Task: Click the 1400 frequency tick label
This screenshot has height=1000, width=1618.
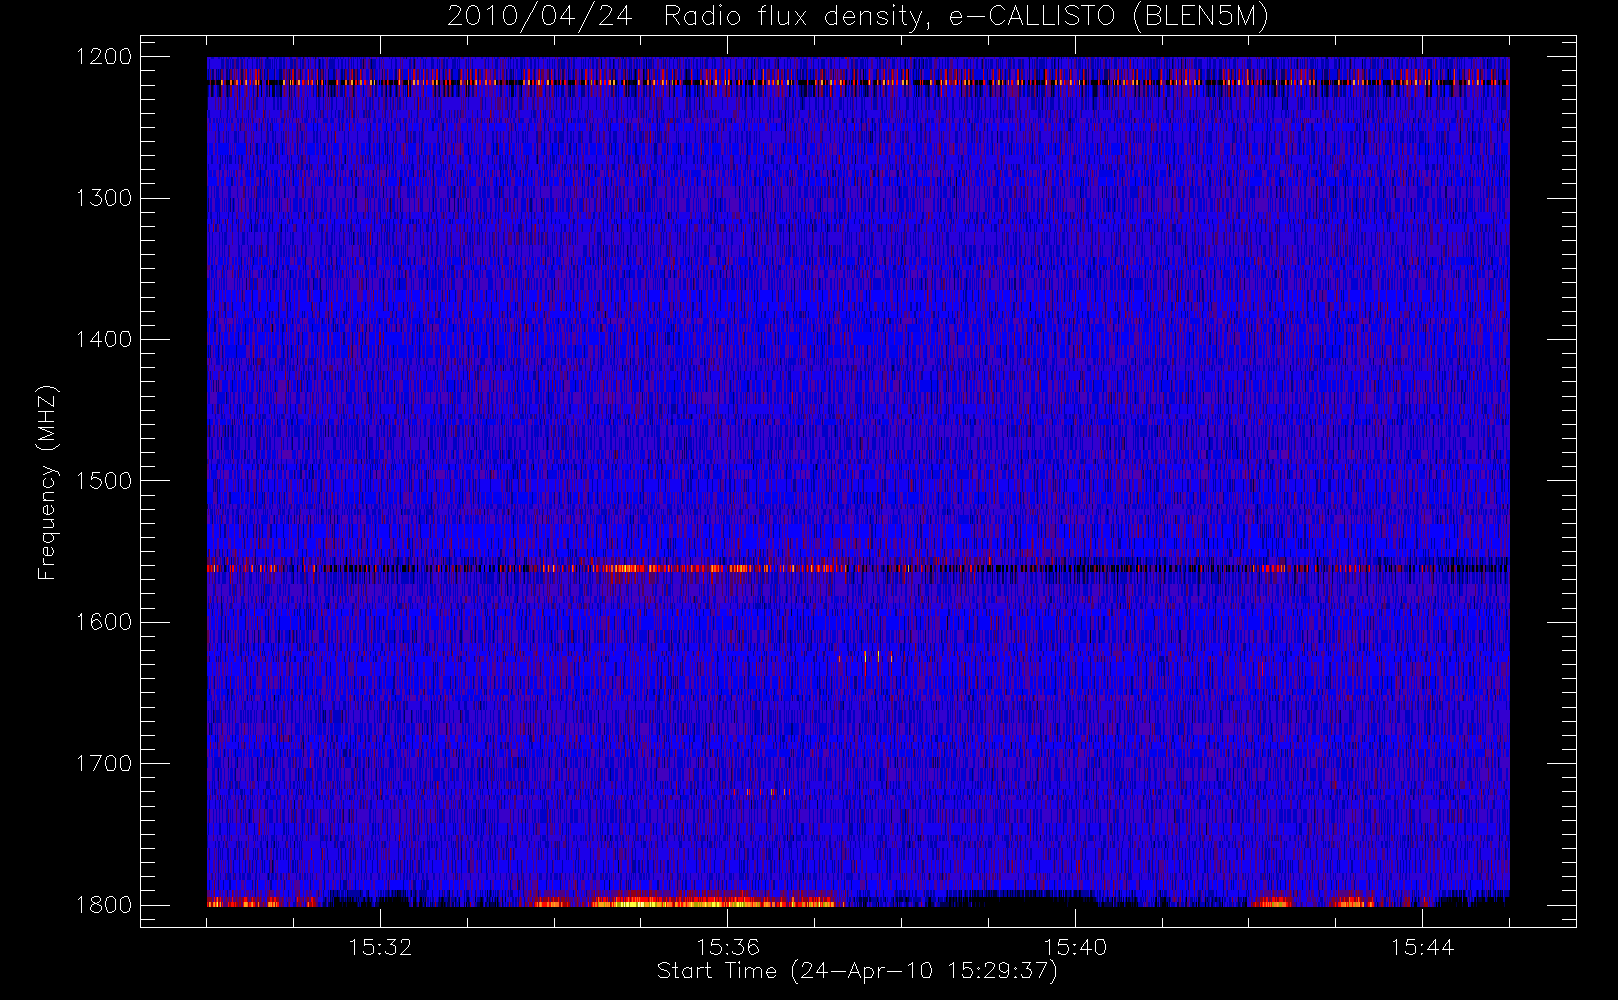Action: pyautogui.click(x=104, y=339)
